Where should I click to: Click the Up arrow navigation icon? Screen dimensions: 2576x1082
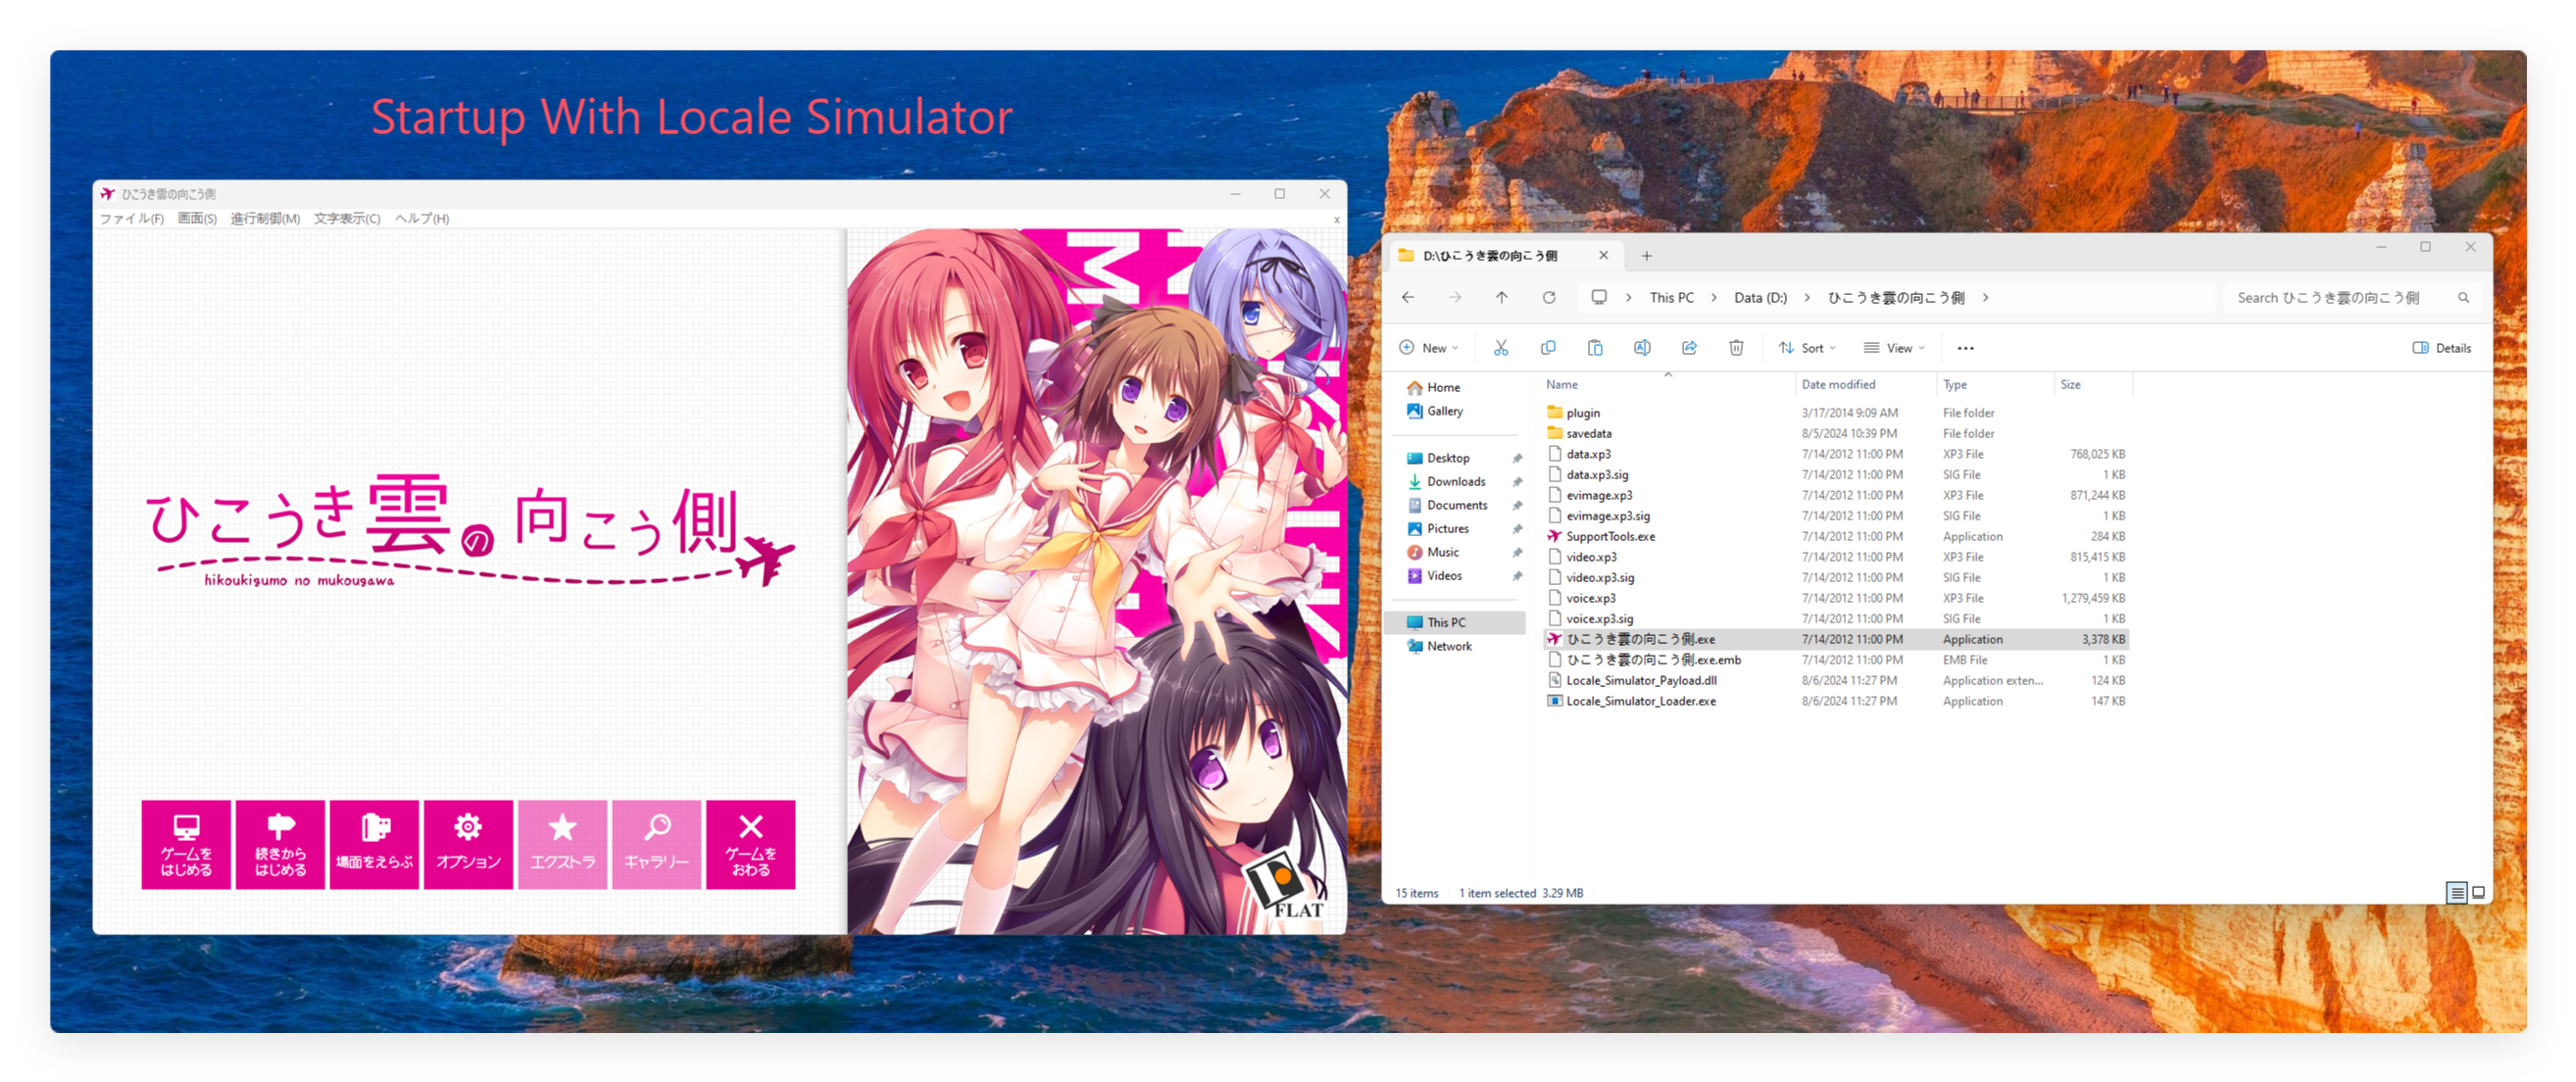click(x=1501, y=298)
